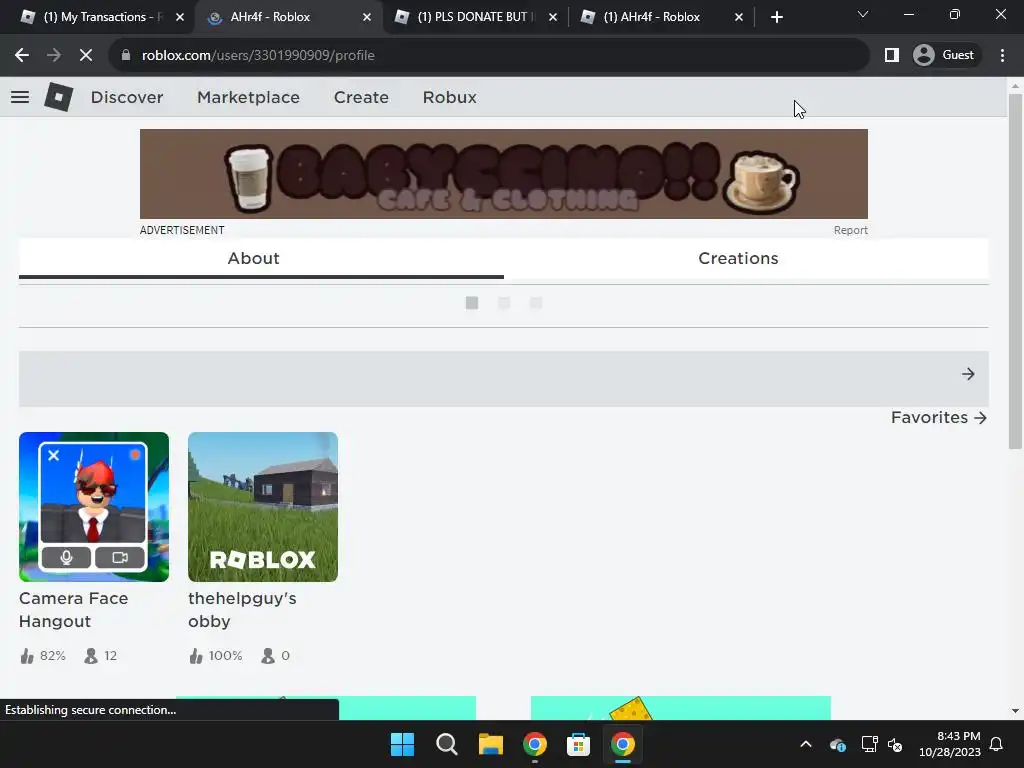Screen dimensions: 1024x768
Task: Click the player count icon showing 12
Action: [91, 656]
